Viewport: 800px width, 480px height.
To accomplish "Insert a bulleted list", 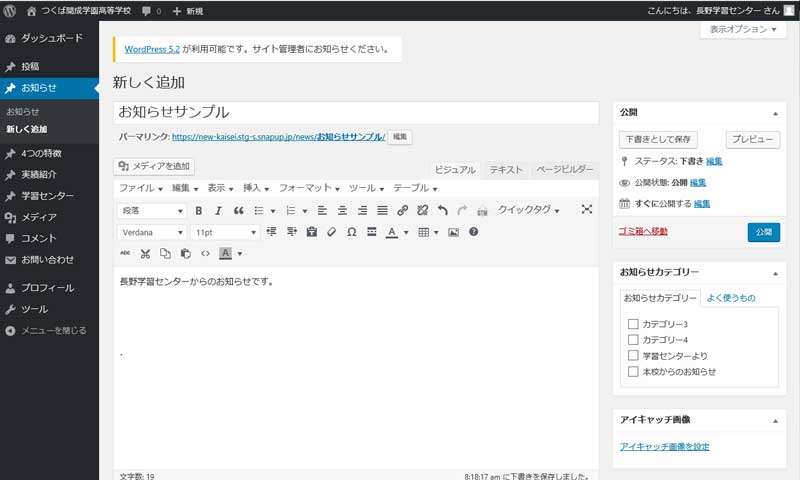I will (259, 210).
